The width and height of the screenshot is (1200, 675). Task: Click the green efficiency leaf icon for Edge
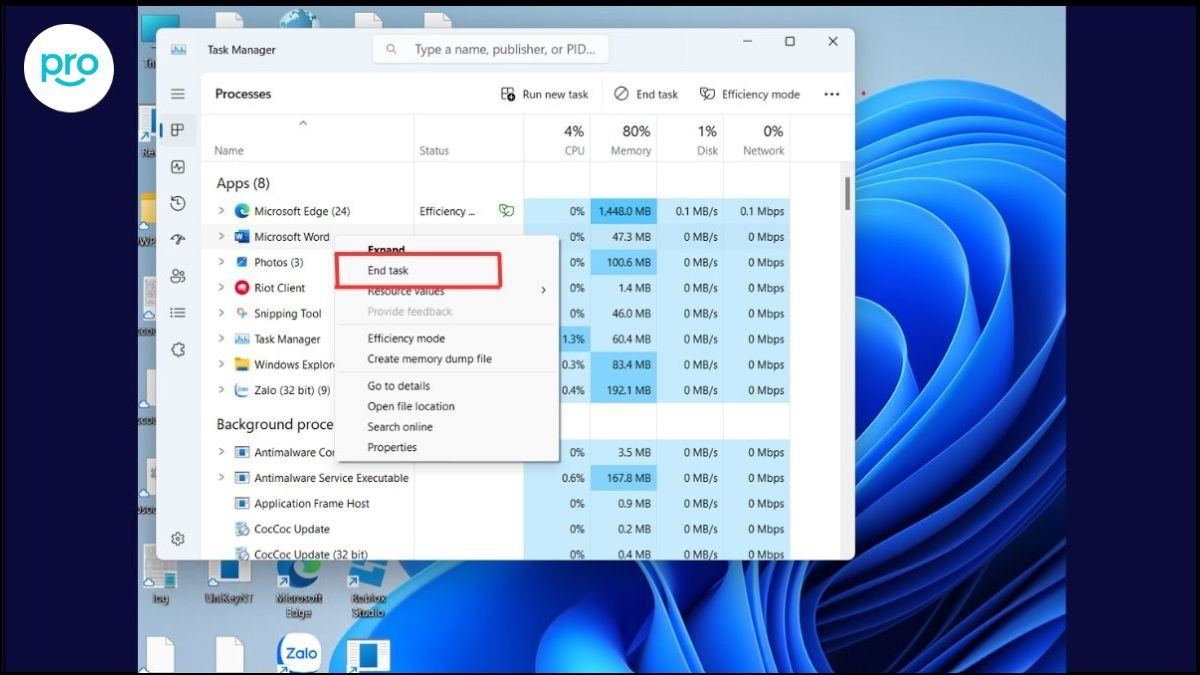(x=507, y=211)
